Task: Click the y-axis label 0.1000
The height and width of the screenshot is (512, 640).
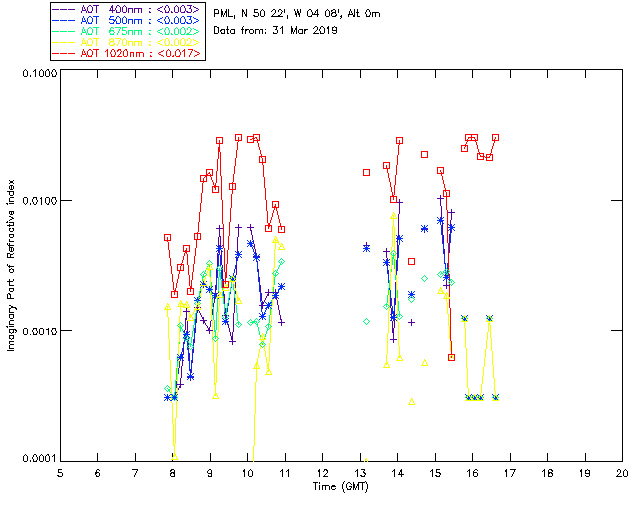Action: 40,73
